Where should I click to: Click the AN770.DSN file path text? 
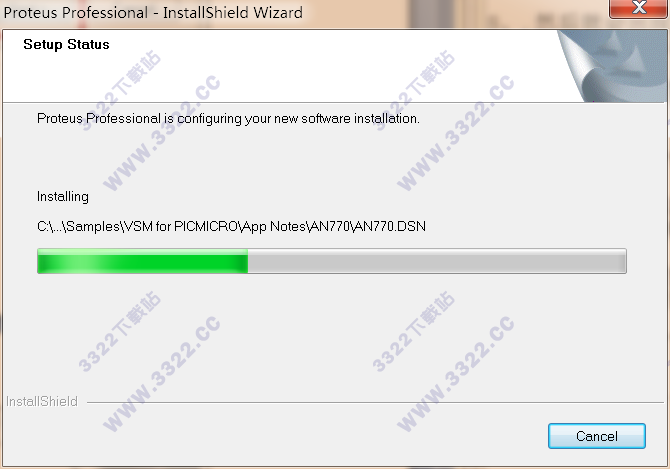click(231, 226)
